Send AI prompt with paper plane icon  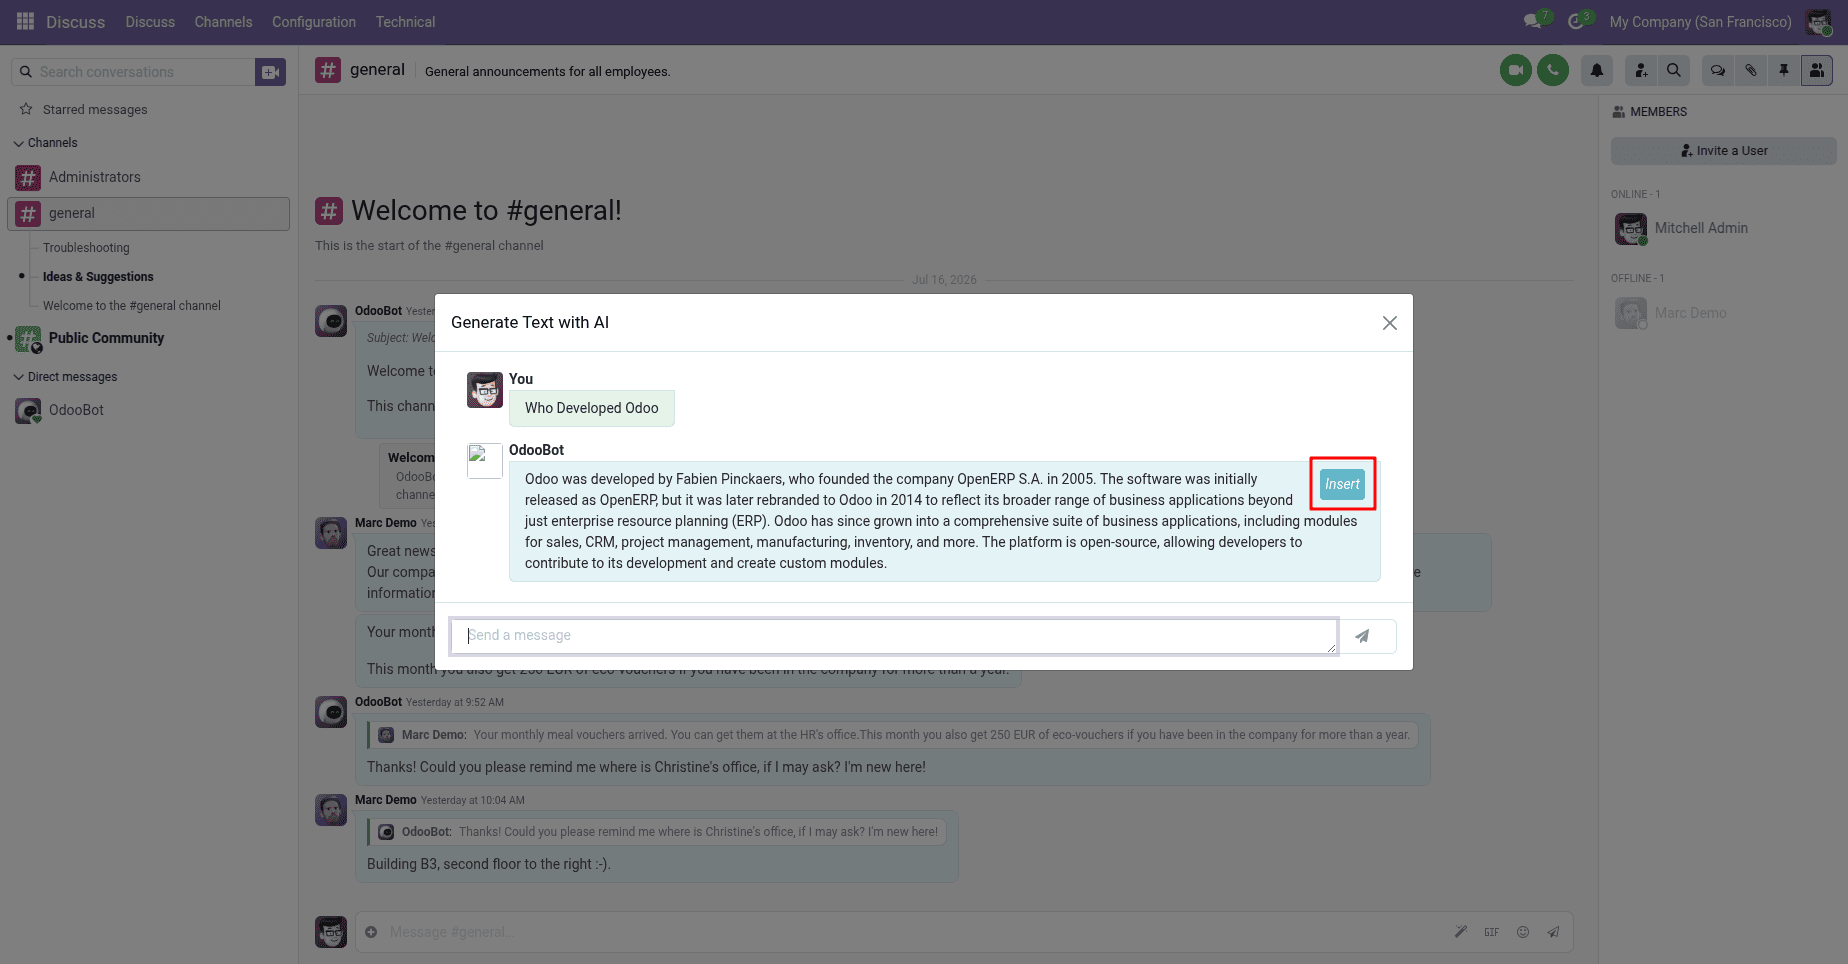point(1362,636)
